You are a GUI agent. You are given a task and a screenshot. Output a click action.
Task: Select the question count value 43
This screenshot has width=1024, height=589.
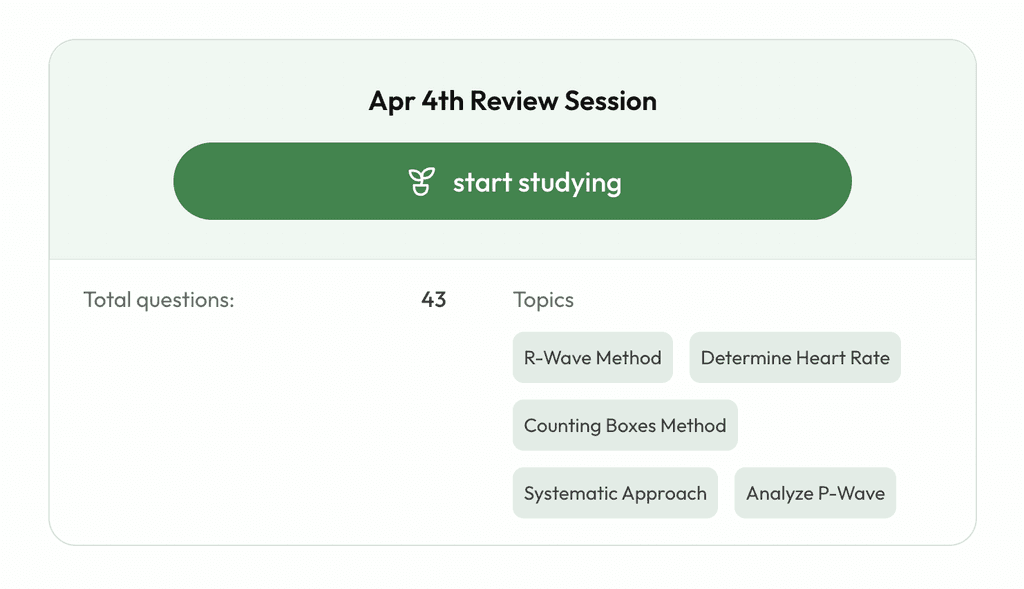tap(434, 299)
